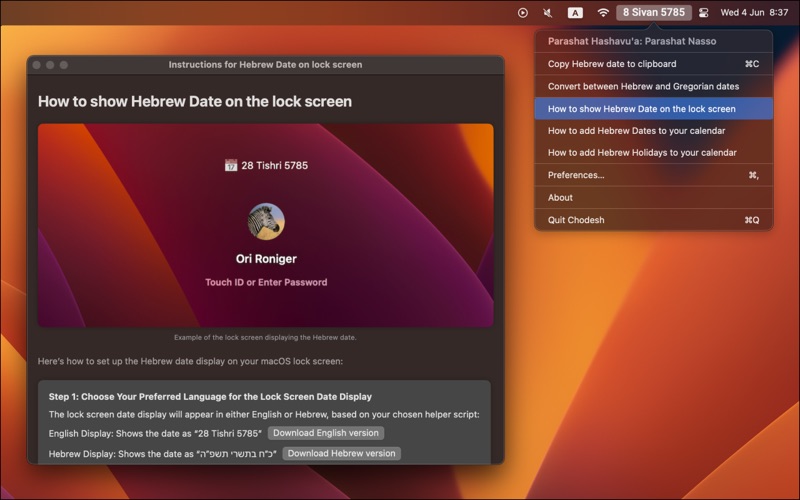Click the 'English Display: Shows the date as' line
Viewport: 800px width, 500px height.
[155, 434]
